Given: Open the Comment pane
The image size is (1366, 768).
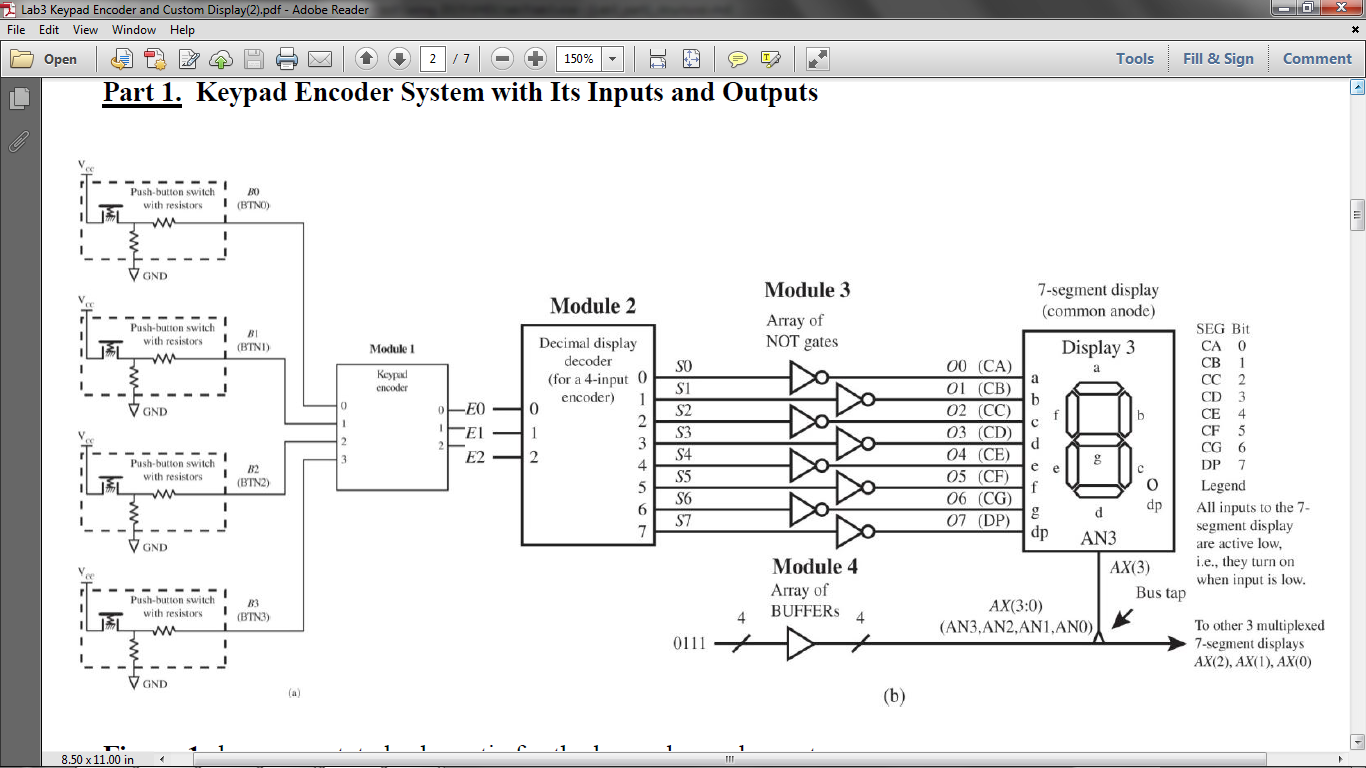Looking at the screenshot, I should coord(1317,59).
